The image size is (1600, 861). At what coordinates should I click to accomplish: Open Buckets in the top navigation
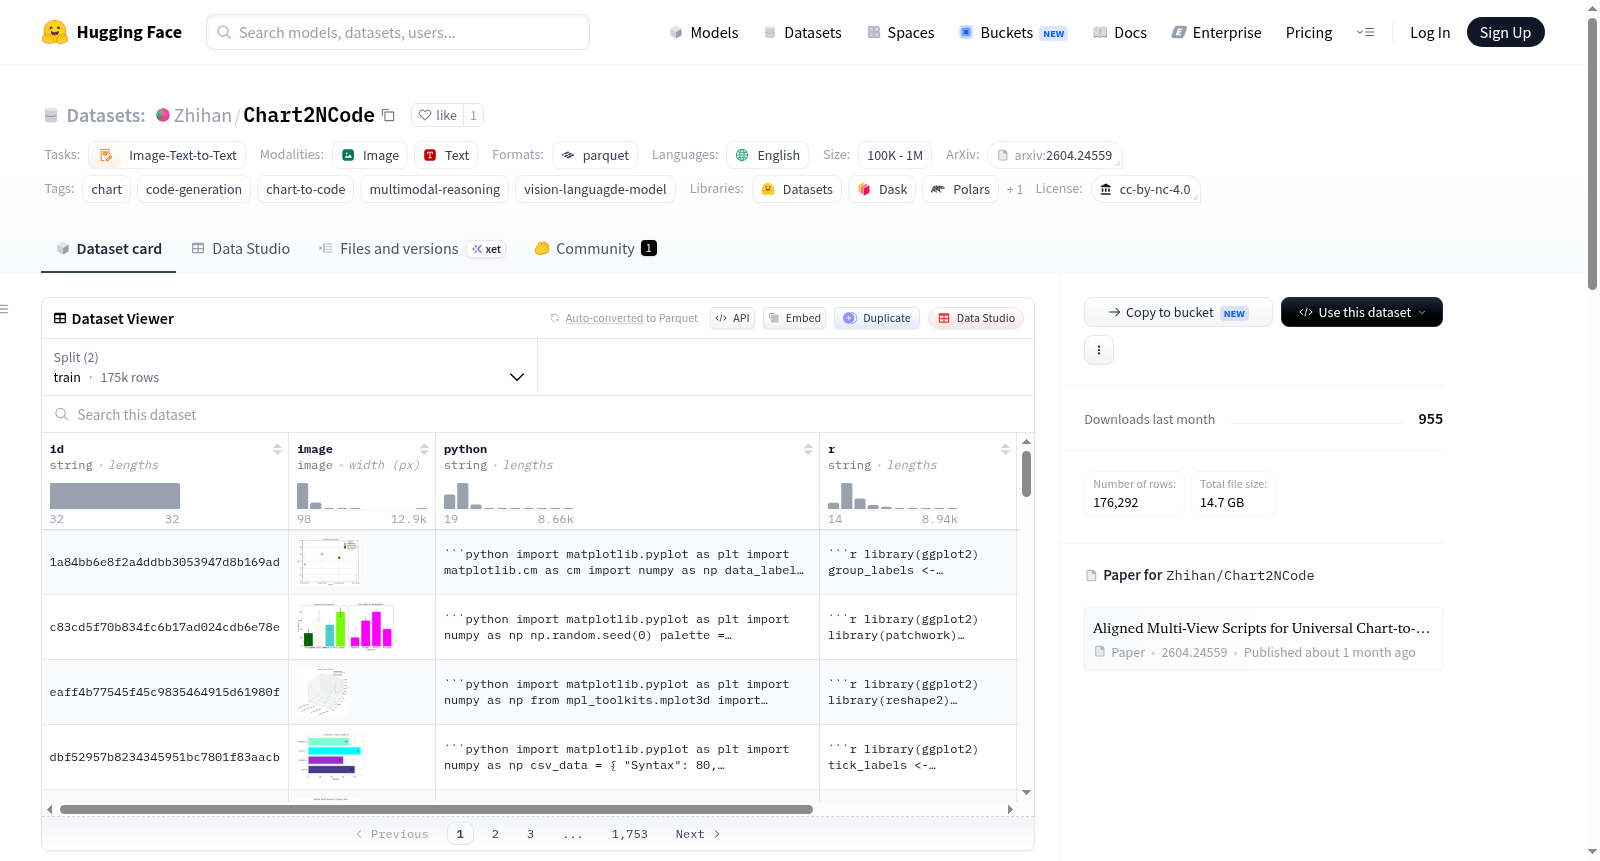[x=1013, y=32]
